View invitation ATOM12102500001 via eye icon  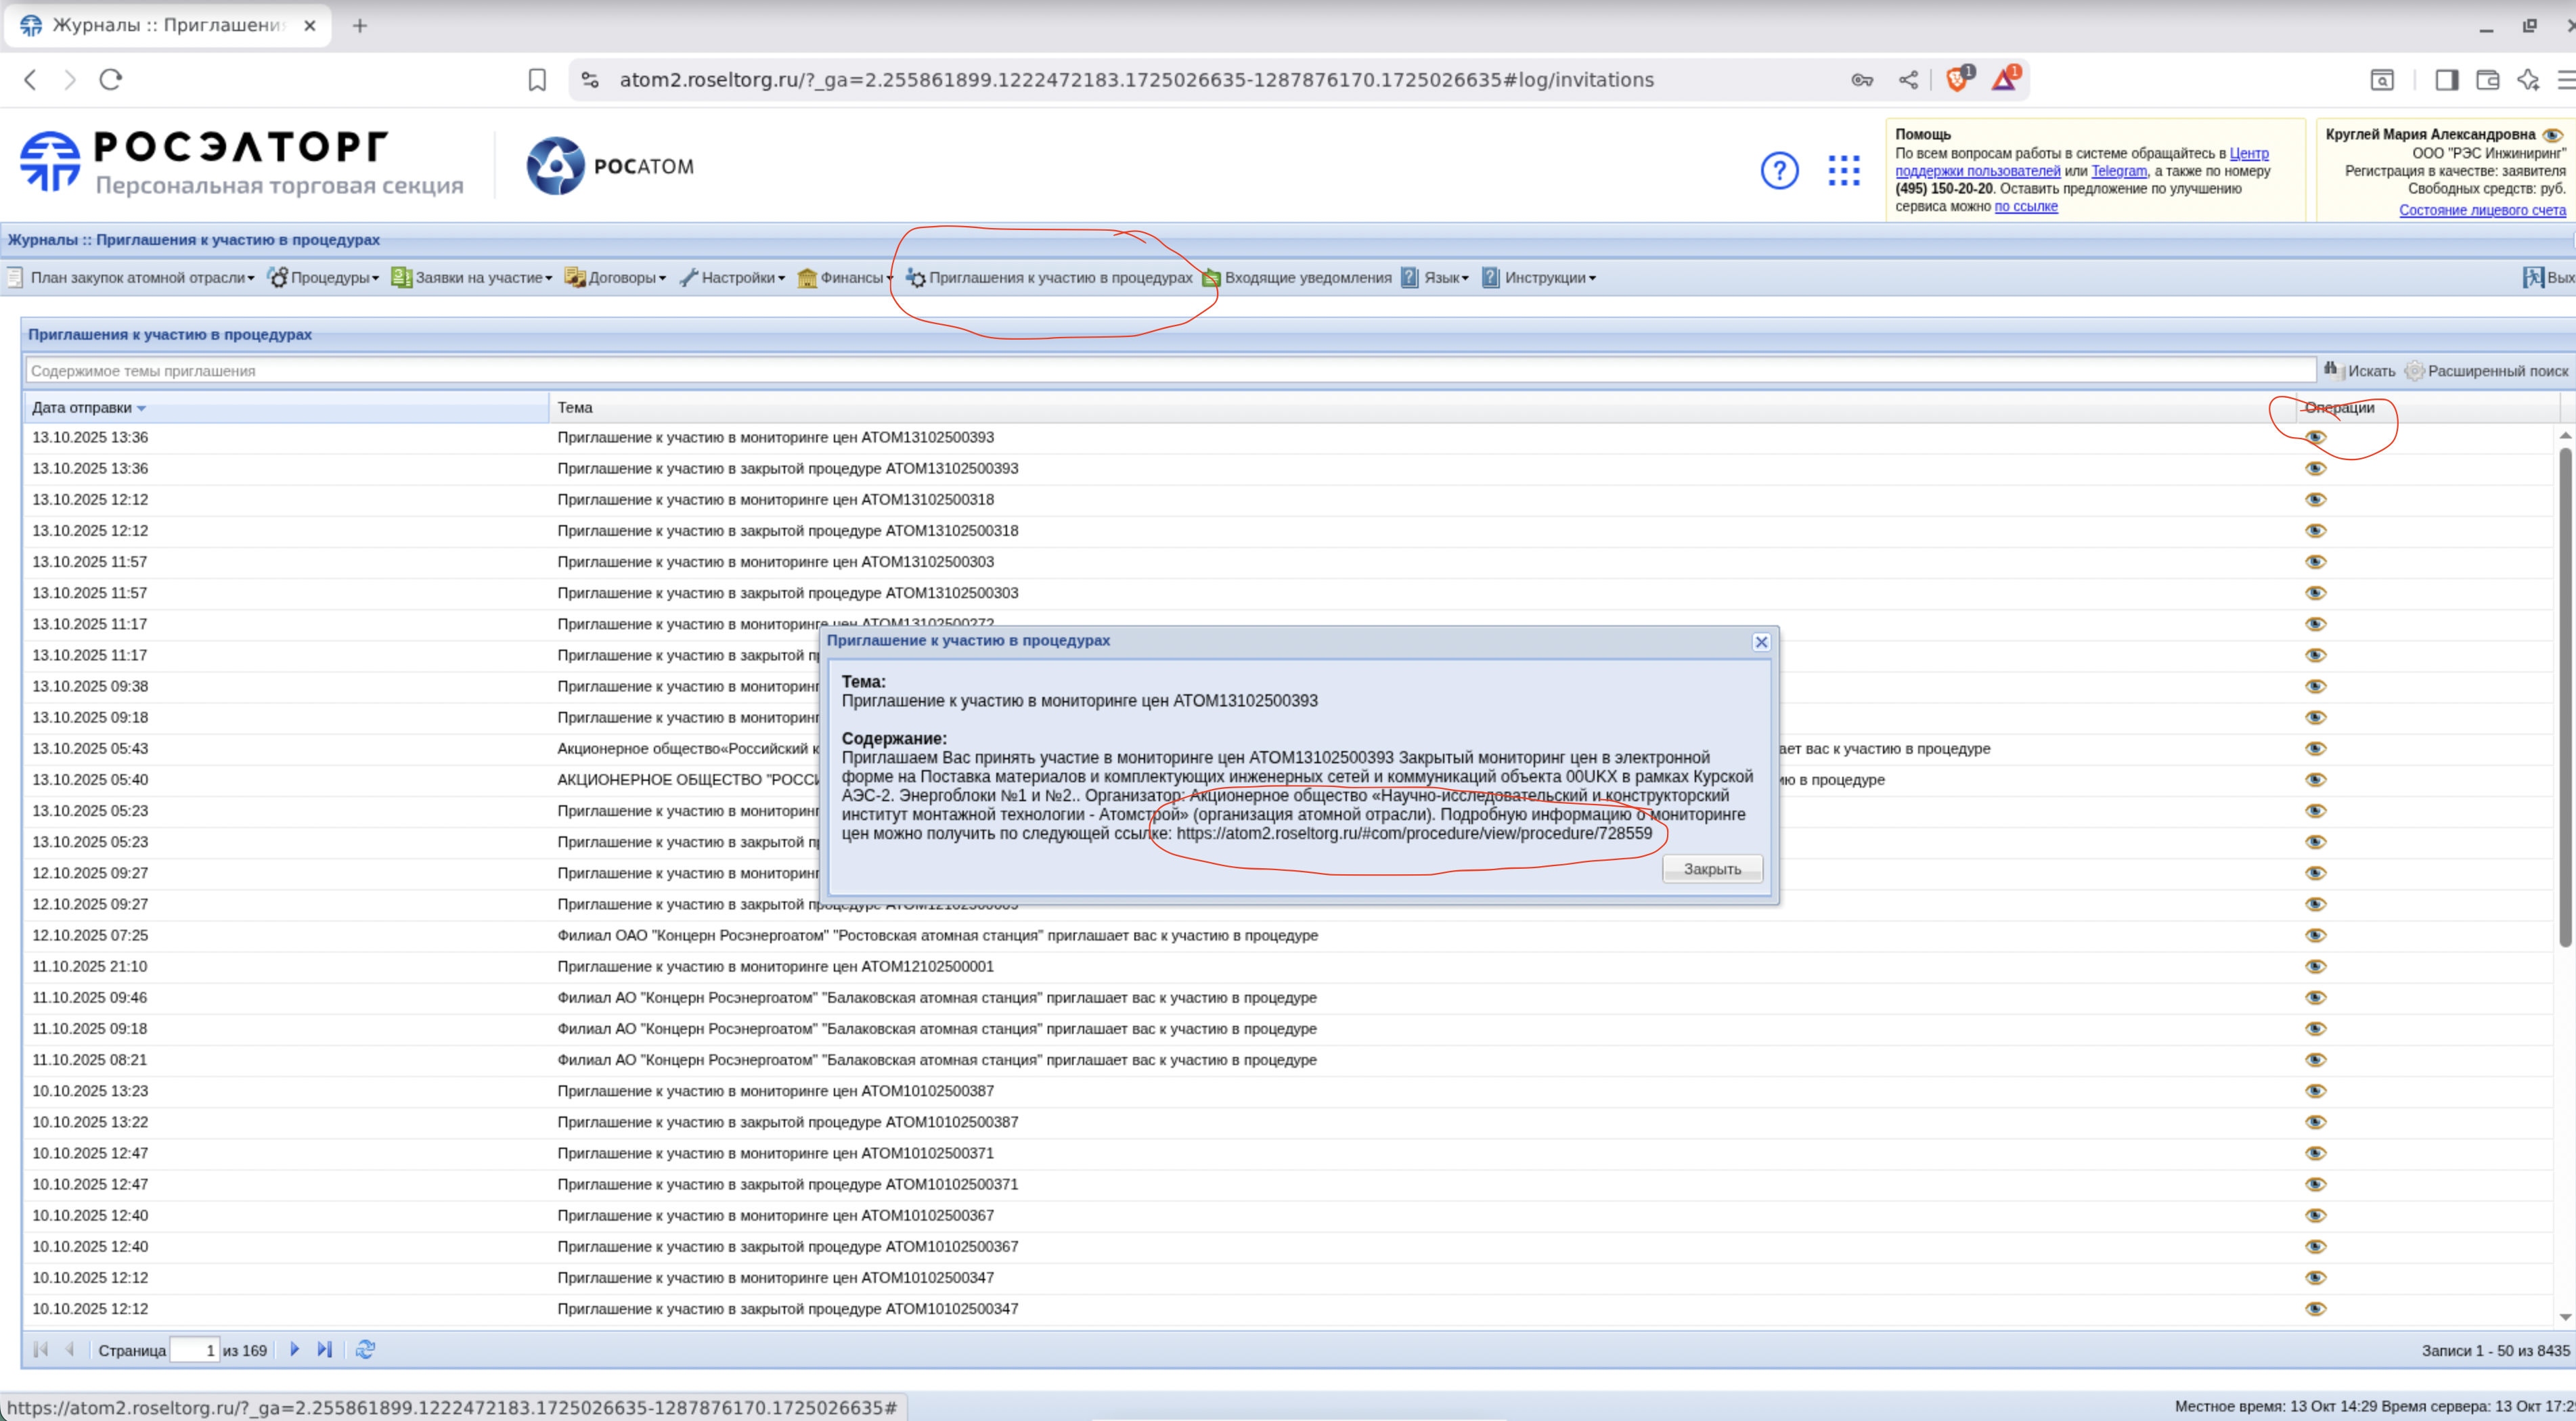click(x=2315, y=966)
